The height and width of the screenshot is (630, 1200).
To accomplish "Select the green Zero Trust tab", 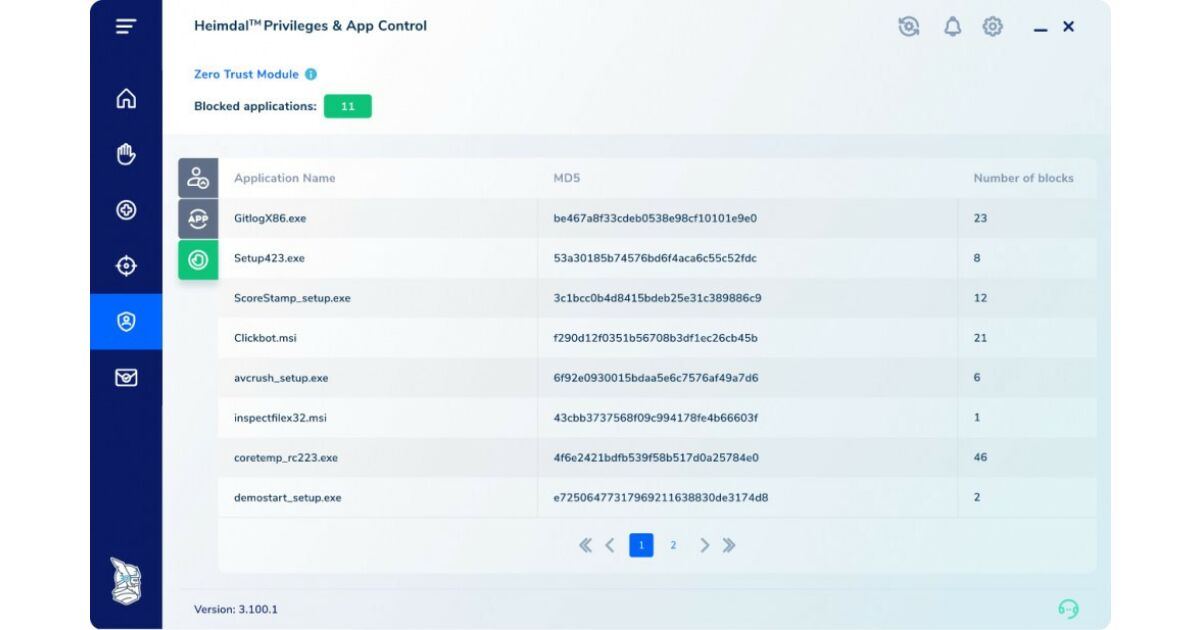I will [198, 259].
